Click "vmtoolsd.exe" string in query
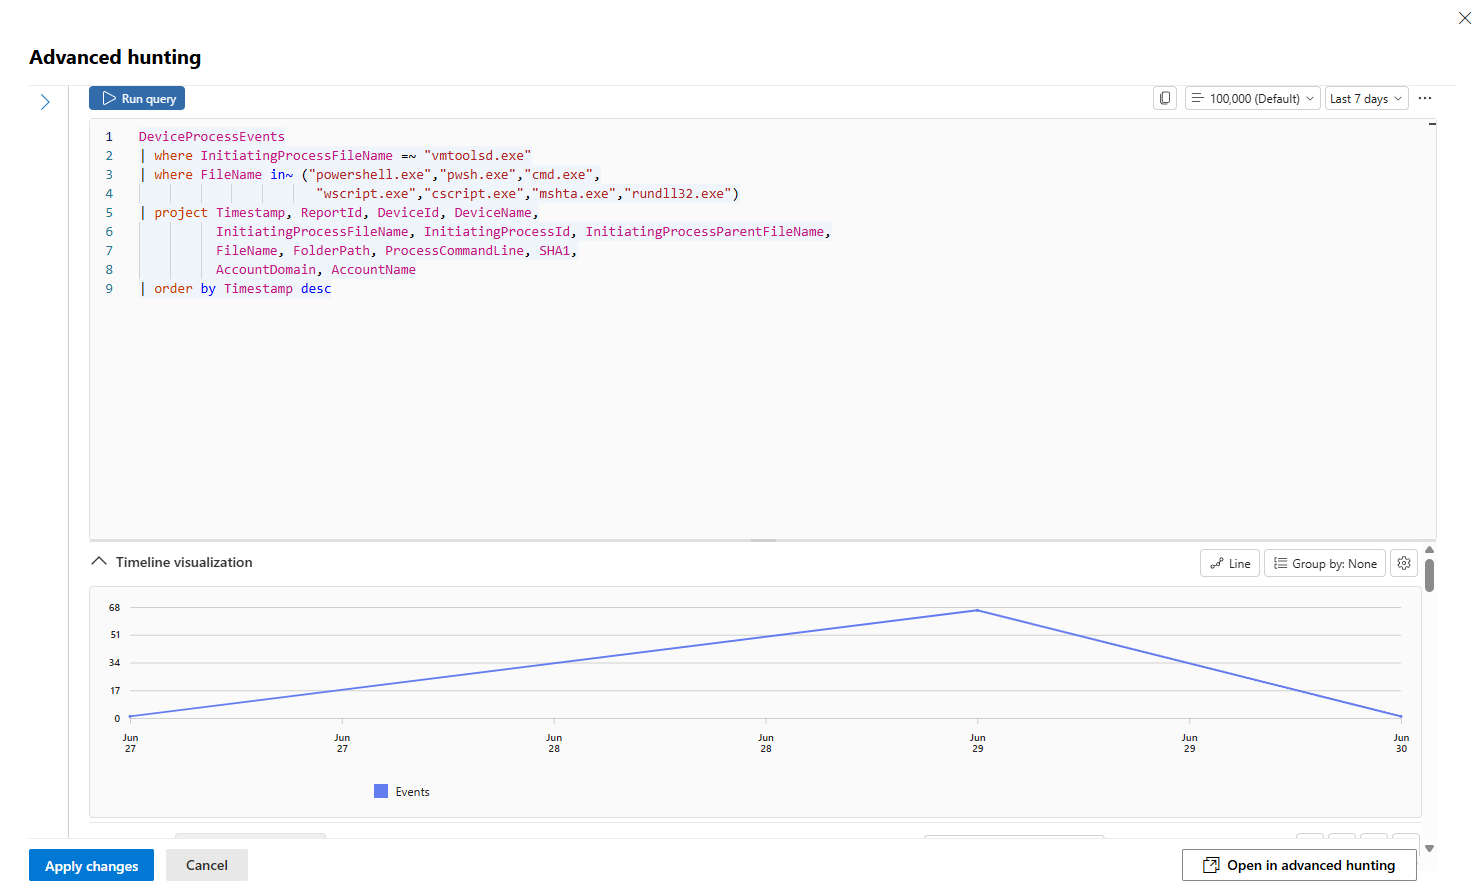 (477, 155)
